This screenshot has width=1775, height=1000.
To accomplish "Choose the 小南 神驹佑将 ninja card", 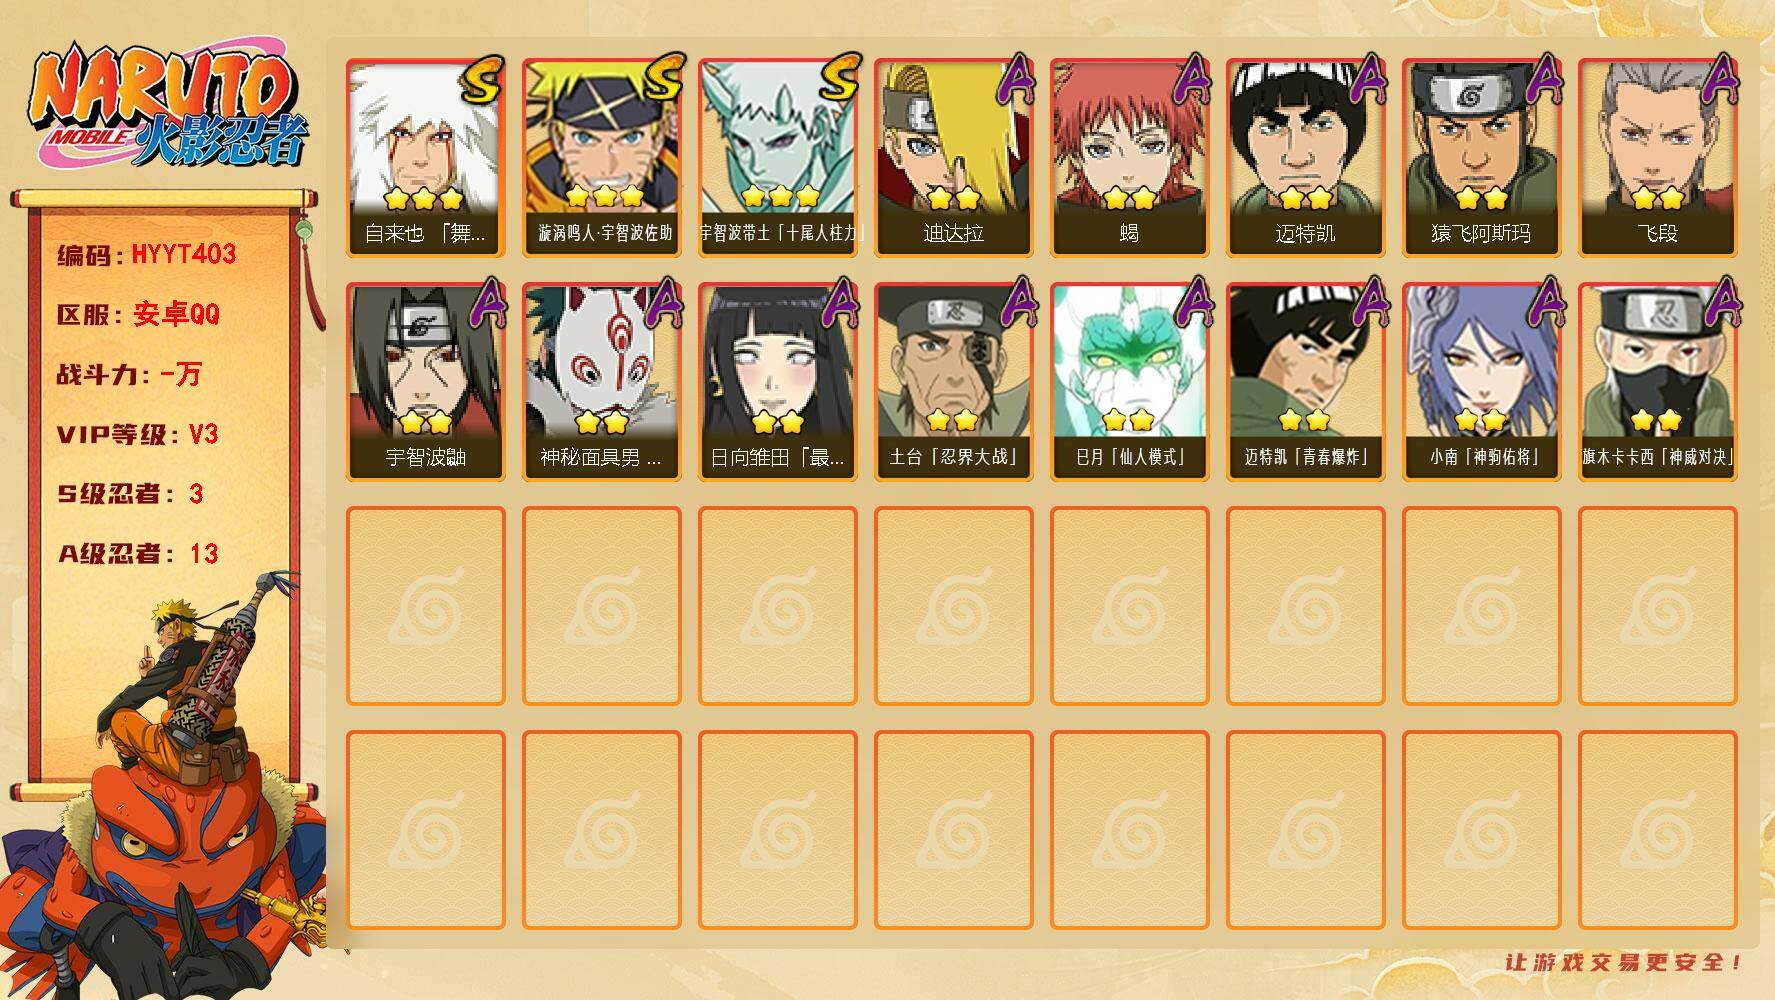I will (x=1481, y=382).
